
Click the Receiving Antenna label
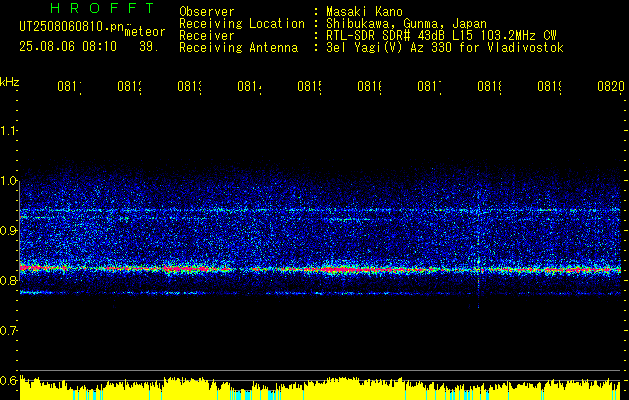point(239,48)
